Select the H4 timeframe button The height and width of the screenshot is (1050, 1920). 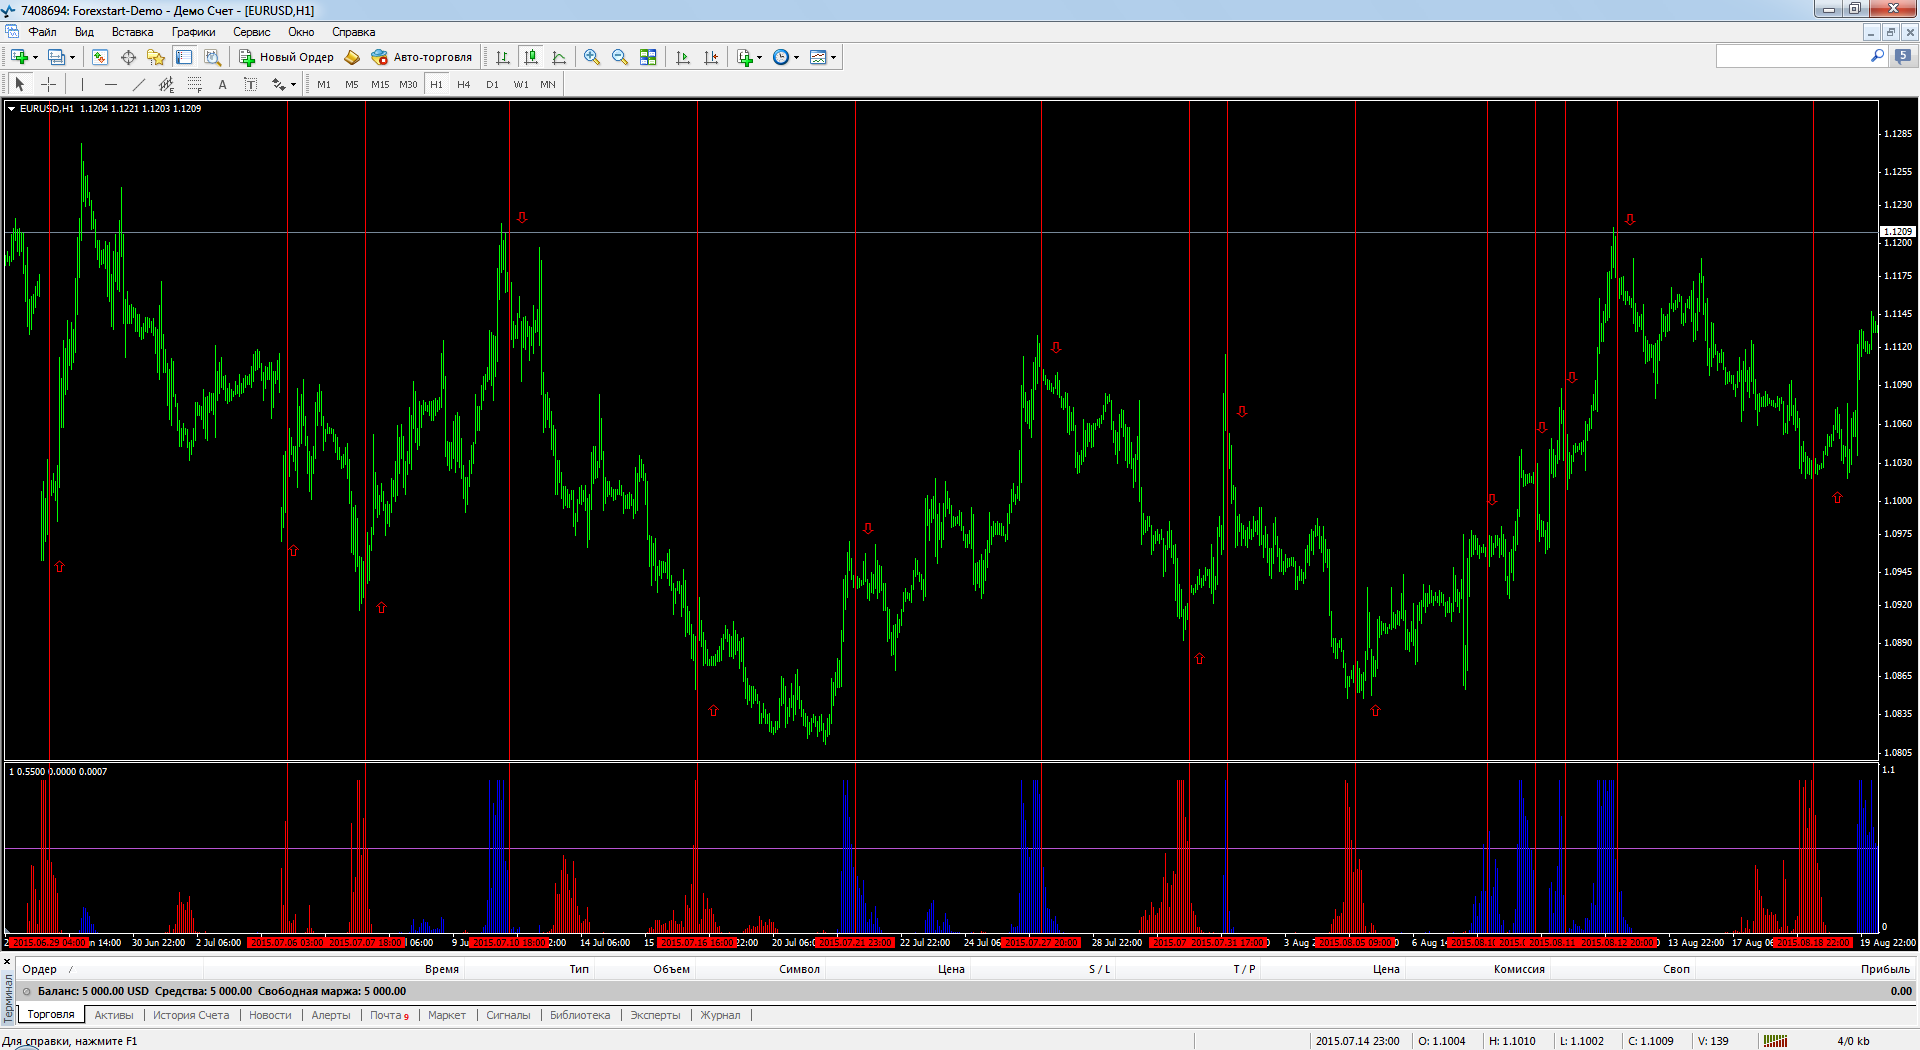[x=463, y=85]
